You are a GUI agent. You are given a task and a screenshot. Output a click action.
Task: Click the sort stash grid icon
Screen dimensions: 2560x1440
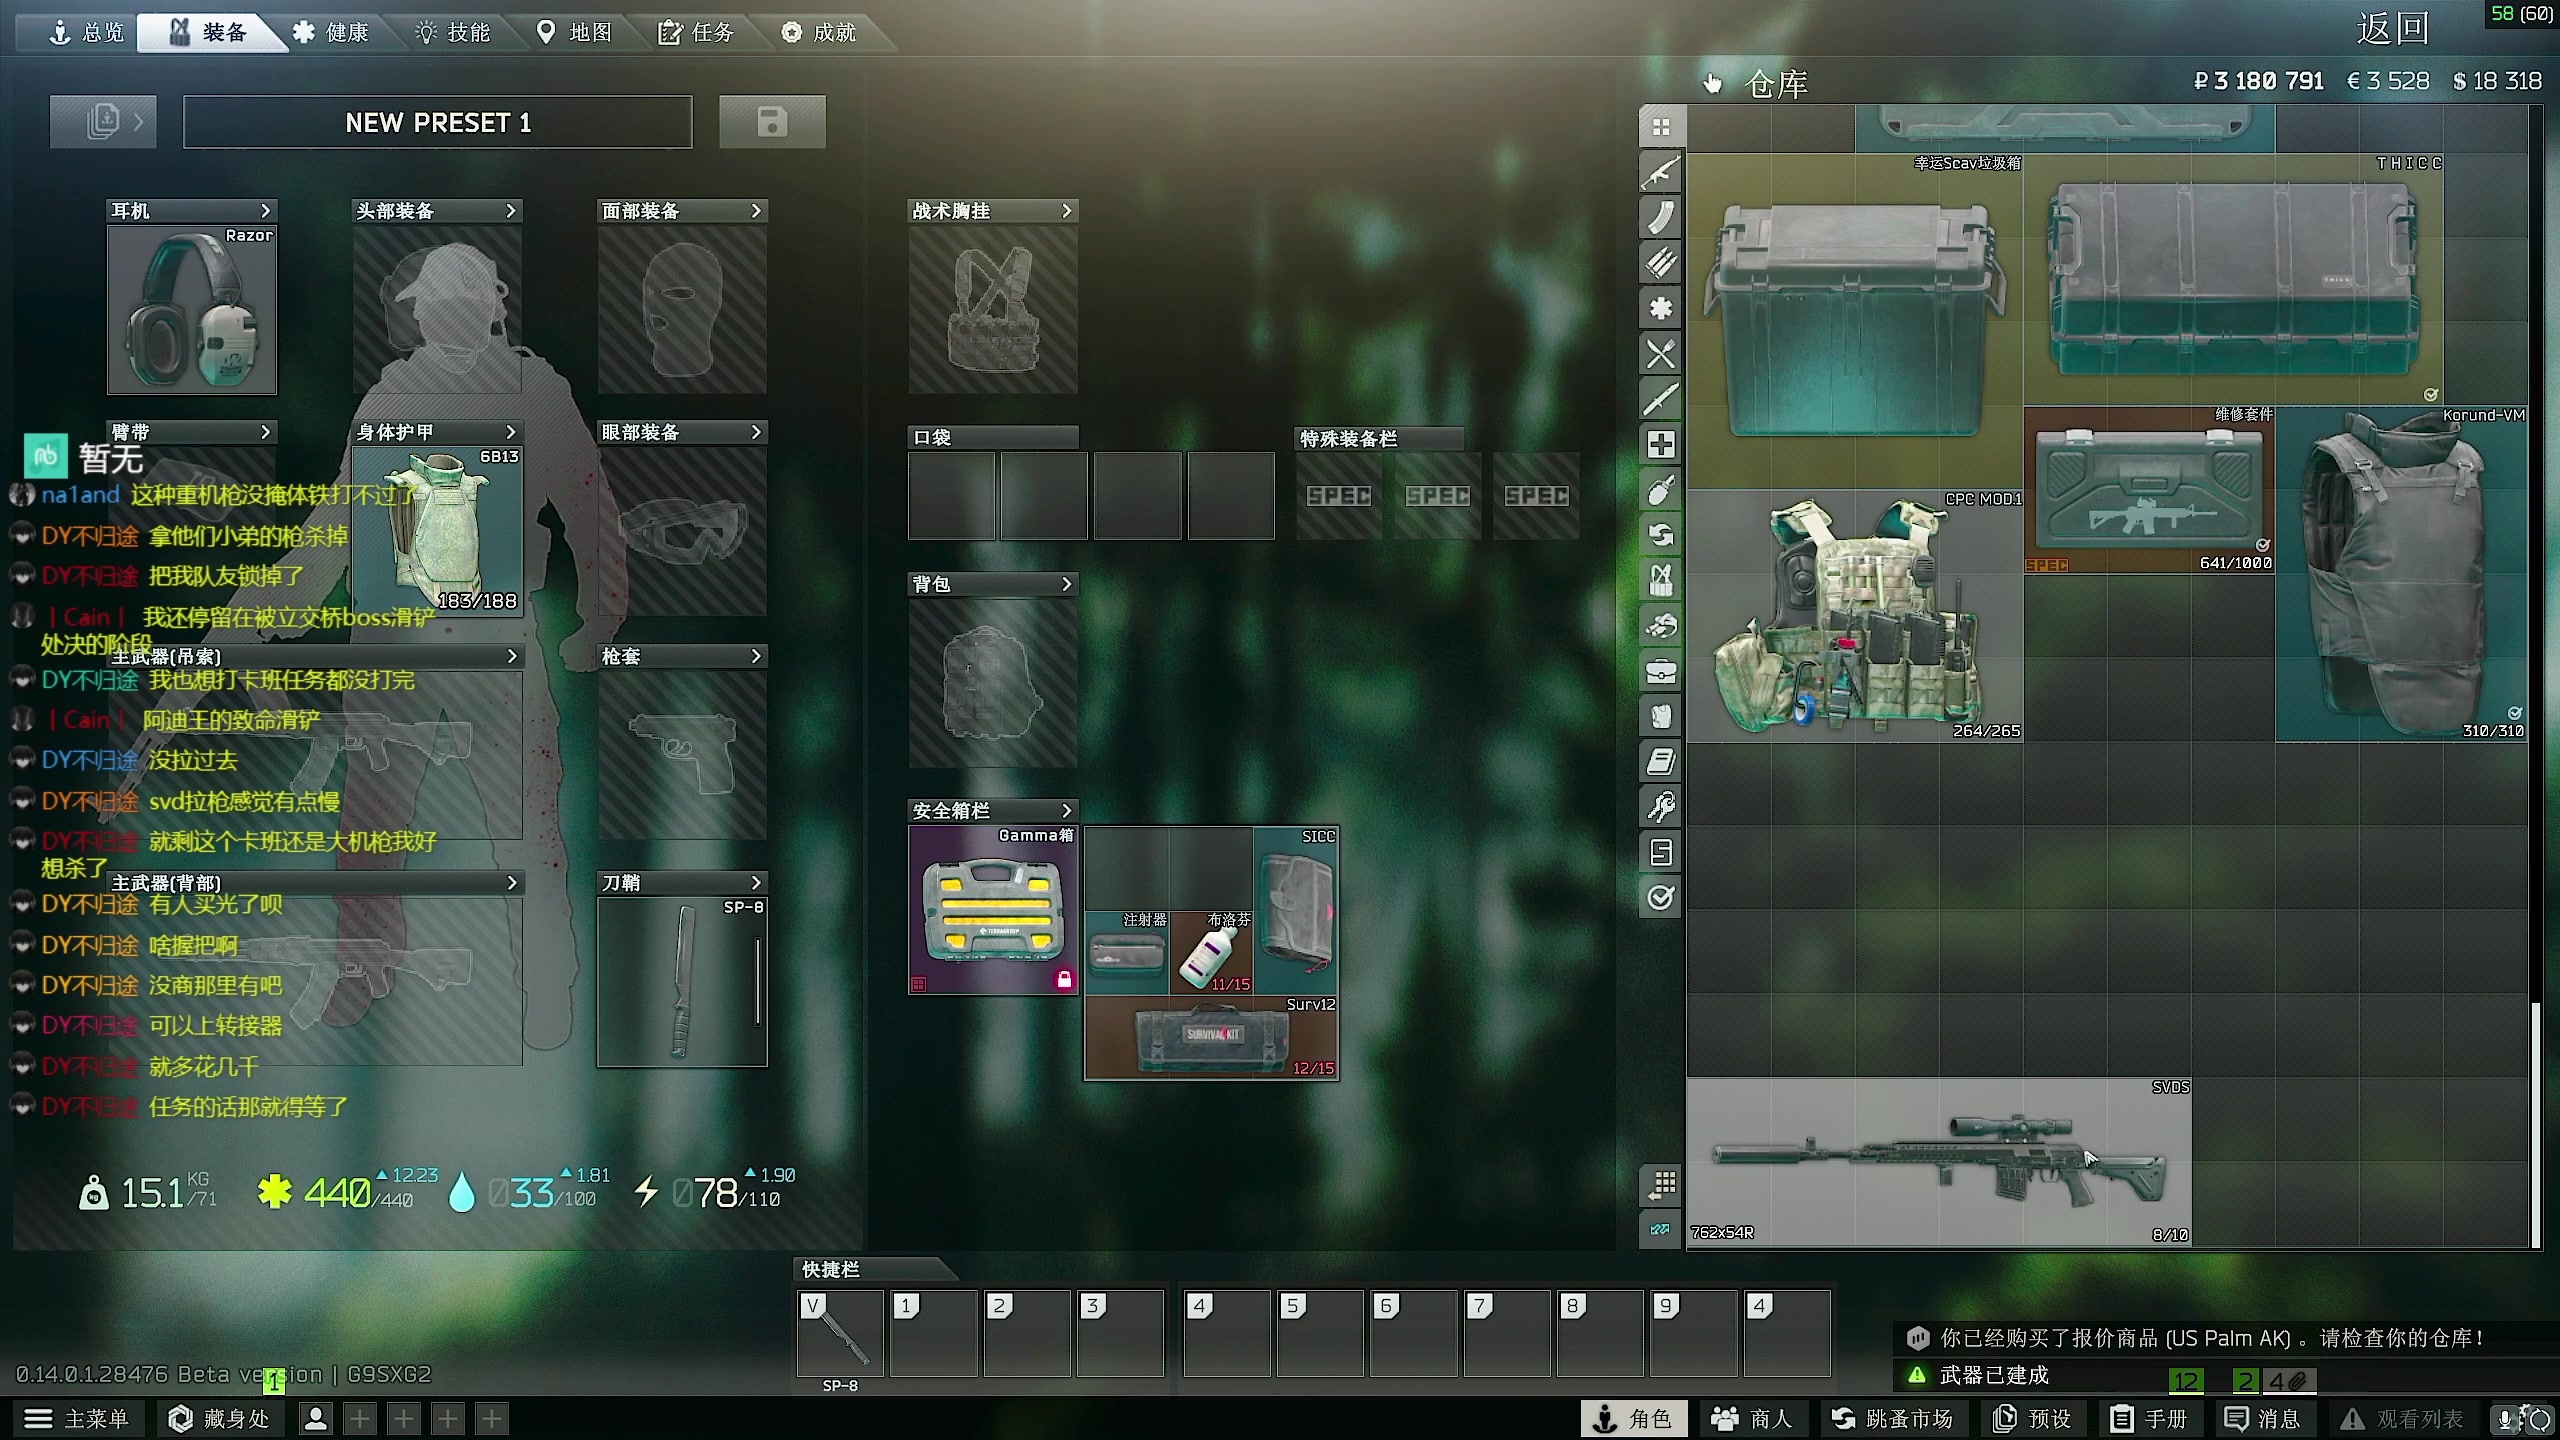coord(1661,1185)
